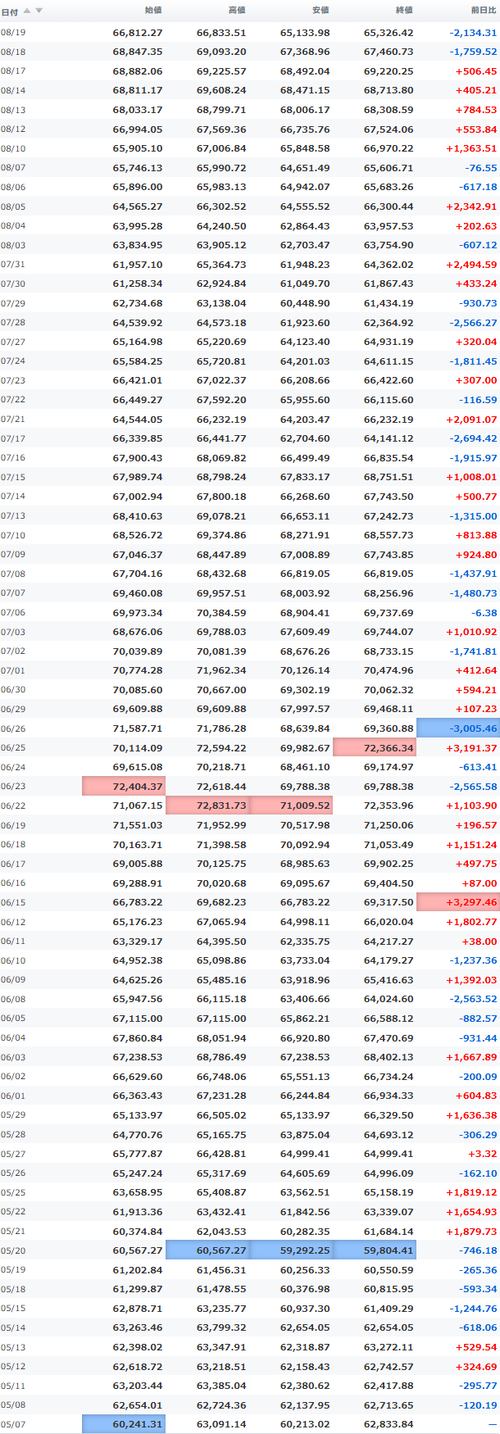This screenshot has height=1434, width=500.
Task: Select the red highlighted 72,404.37 opening cell
Action: [x=124, y=787]
